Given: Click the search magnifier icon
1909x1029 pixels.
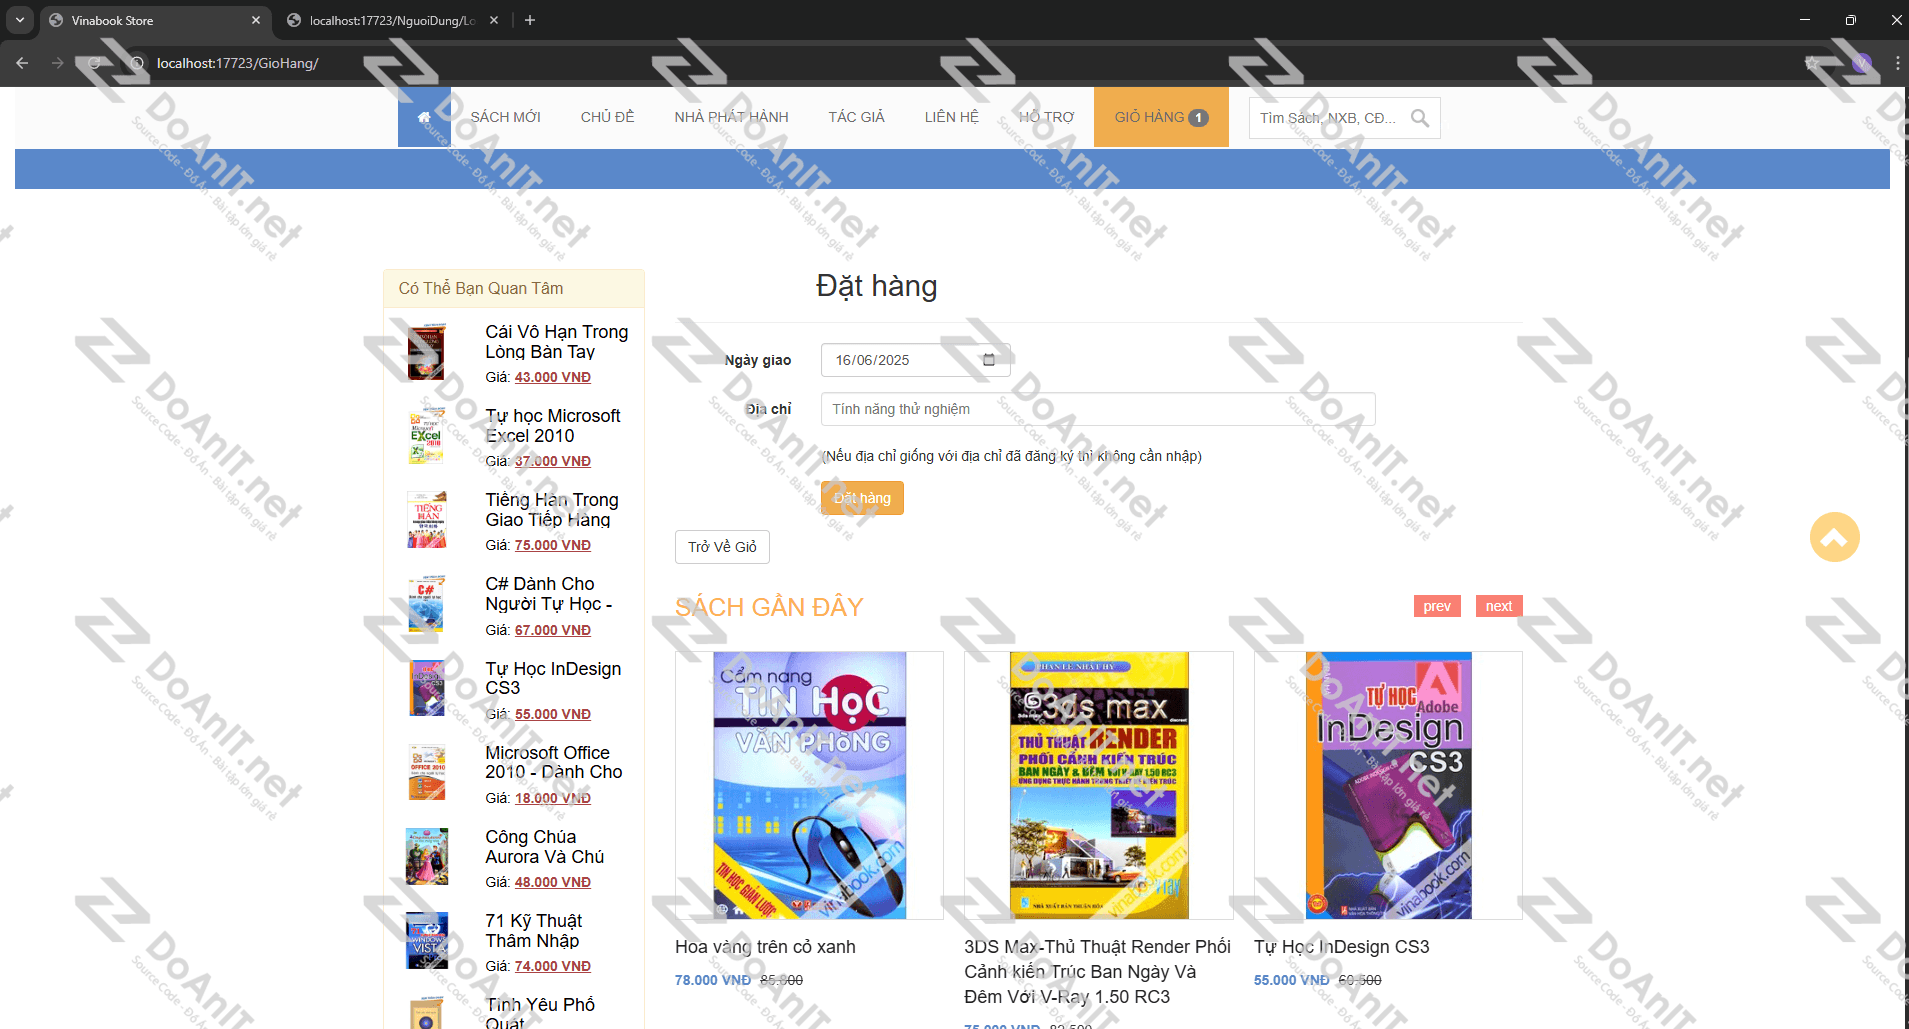Looking at the screenshot, I should click(1420, 118).
